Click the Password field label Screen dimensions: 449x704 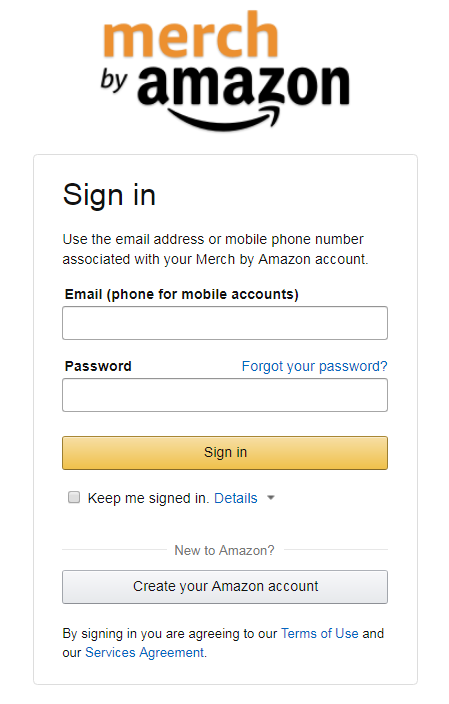coord(98,366)
